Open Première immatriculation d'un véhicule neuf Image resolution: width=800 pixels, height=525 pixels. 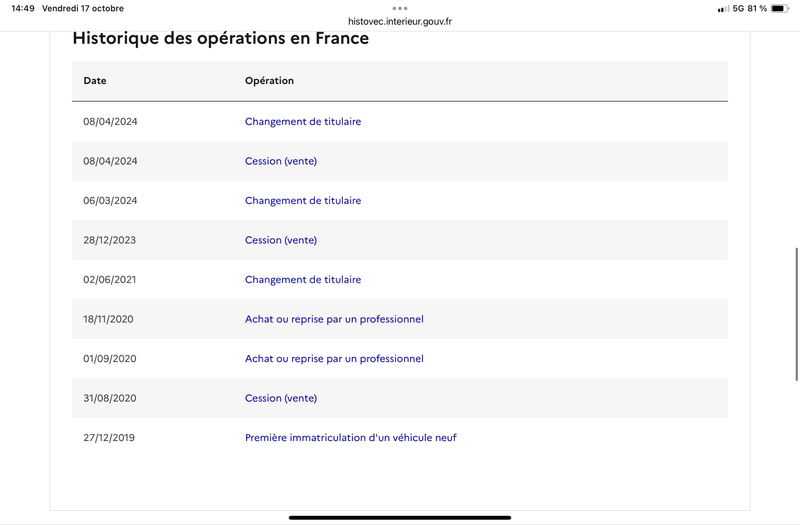point(351,438)
